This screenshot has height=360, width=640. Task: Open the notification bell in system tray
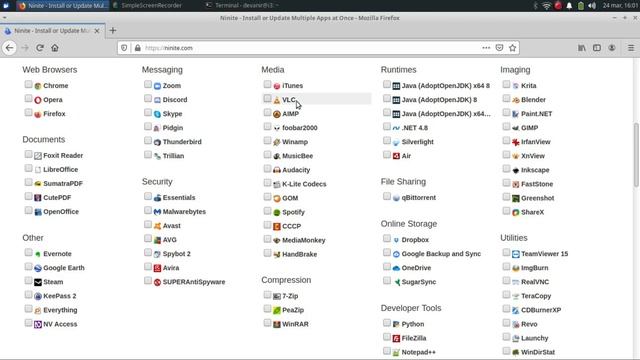(569, 6)
